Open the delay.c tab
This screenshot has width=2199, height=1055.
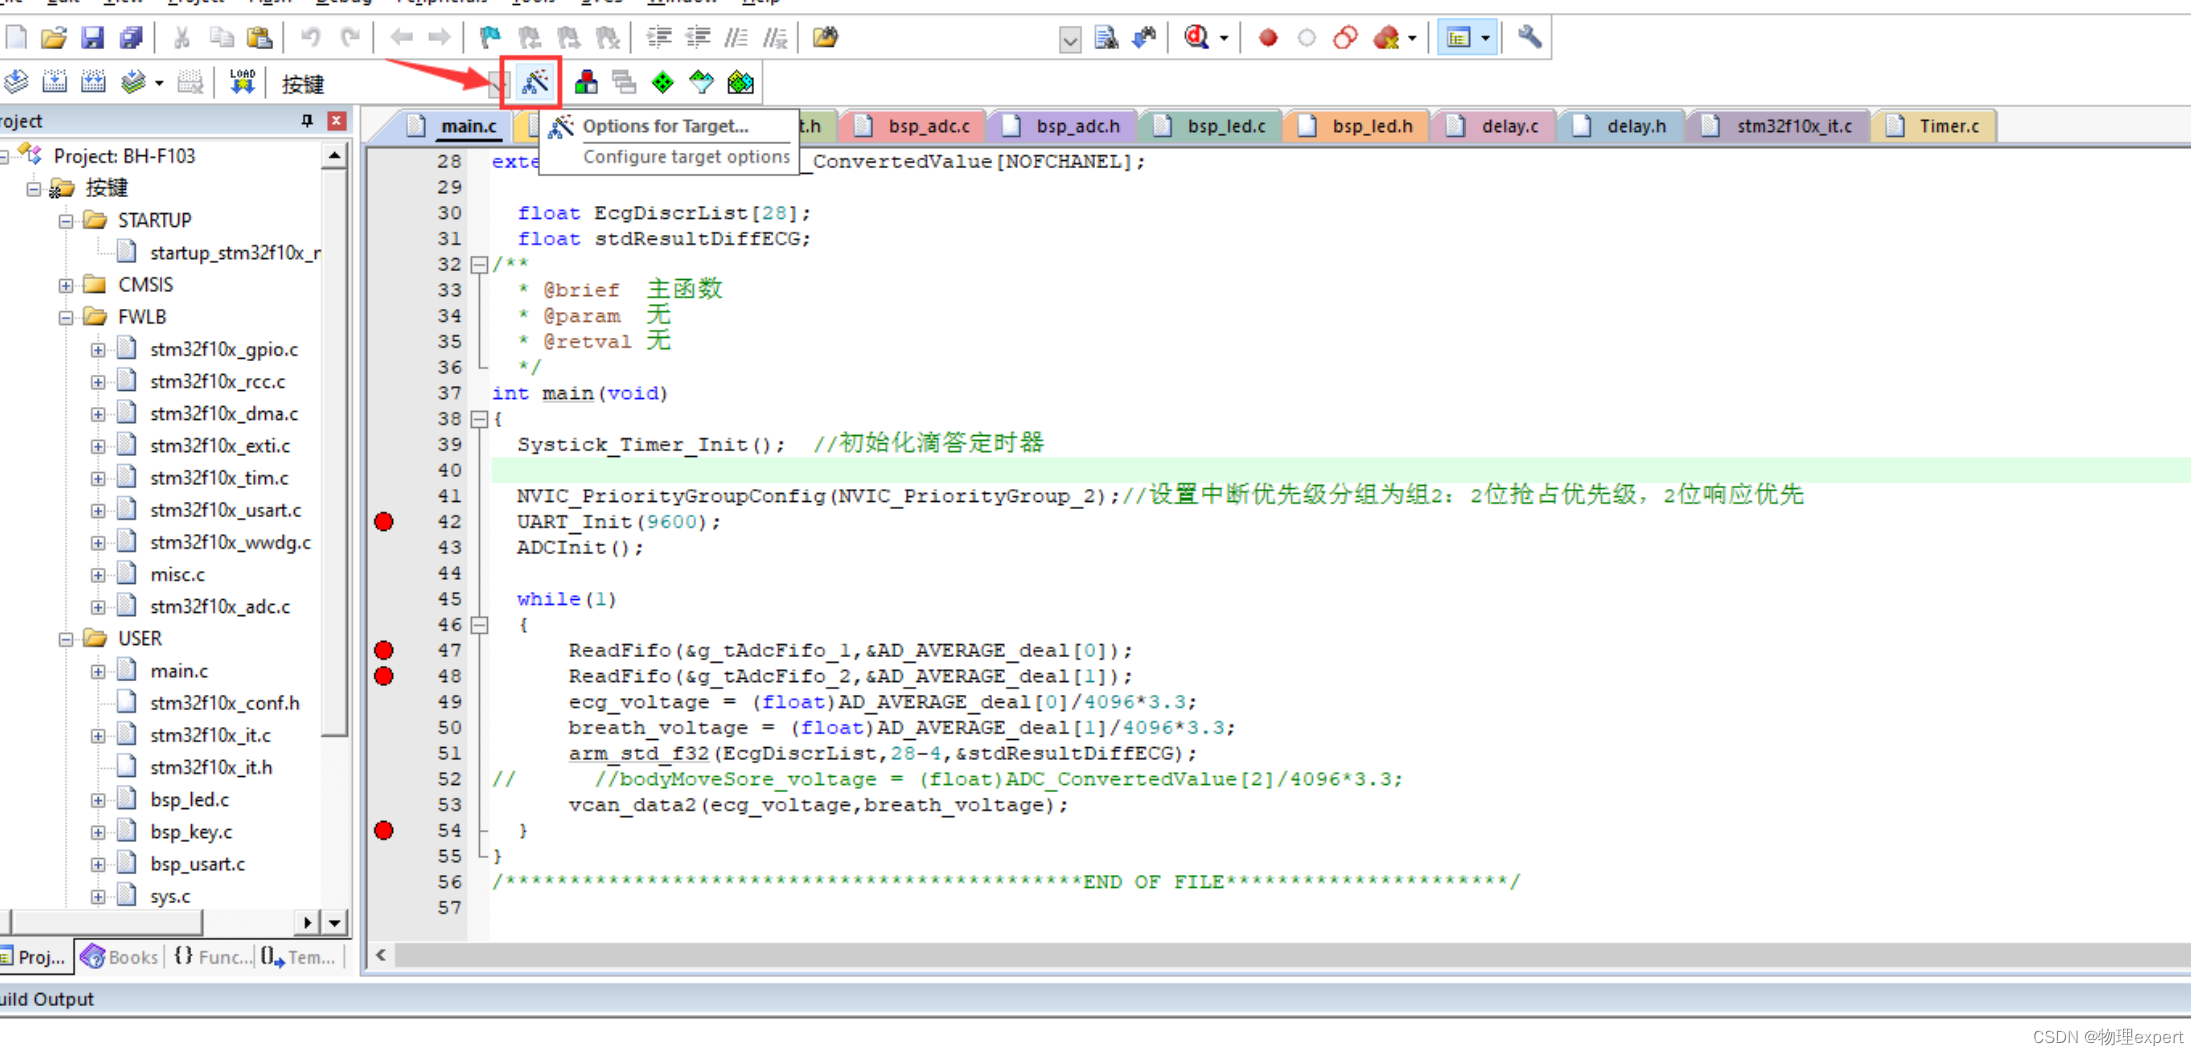1496,126
